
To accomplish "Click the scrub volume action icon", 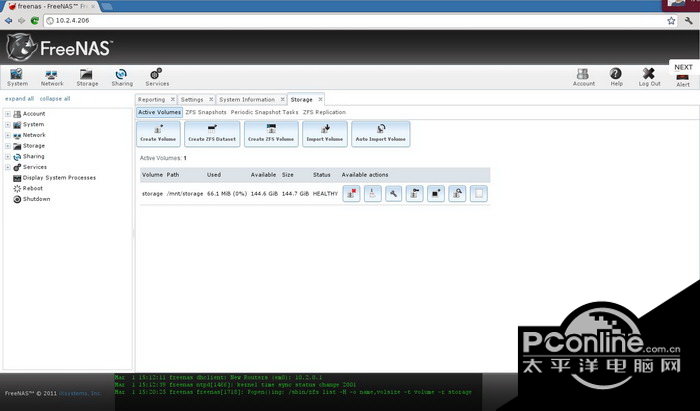I will pos(372,194).
